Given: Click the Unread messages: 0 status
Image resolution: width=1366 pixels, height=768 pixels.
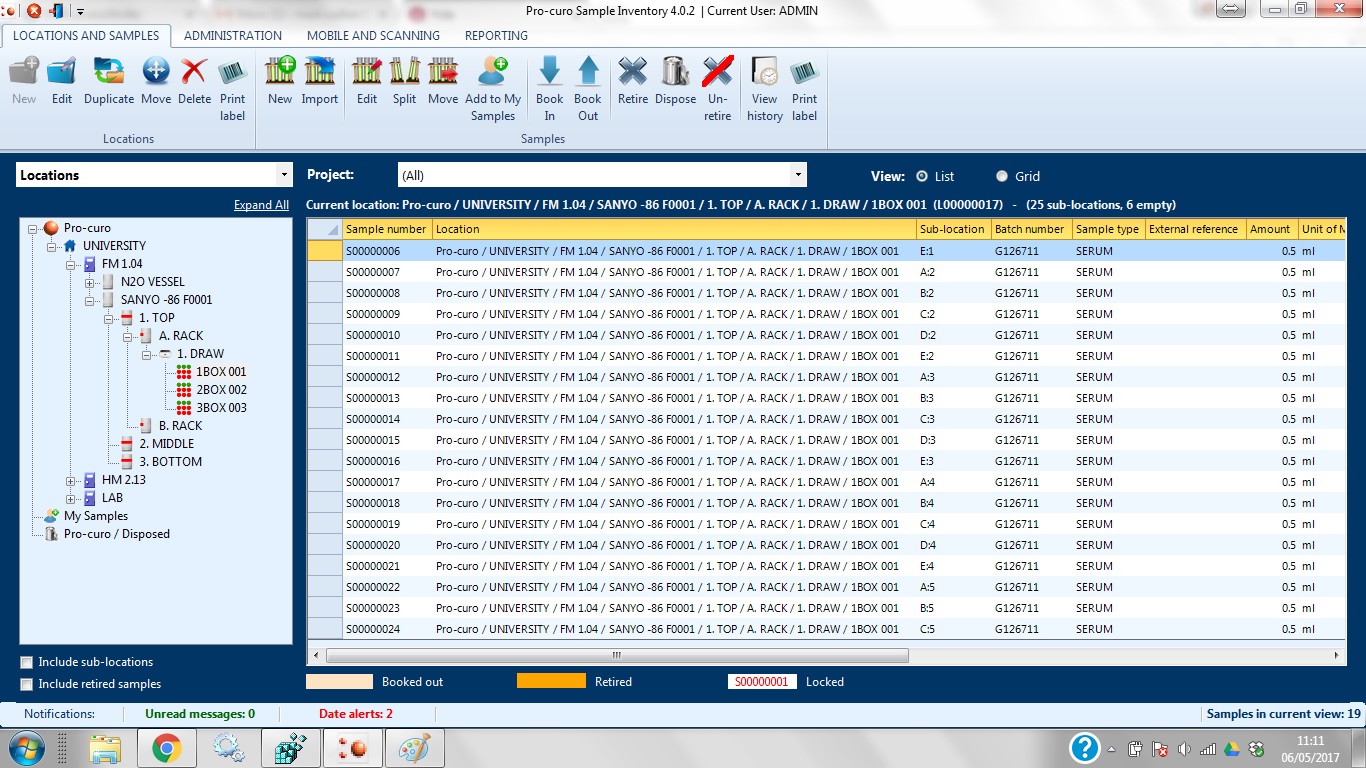Looking at the screenshot, I should (x=200, y=714).
